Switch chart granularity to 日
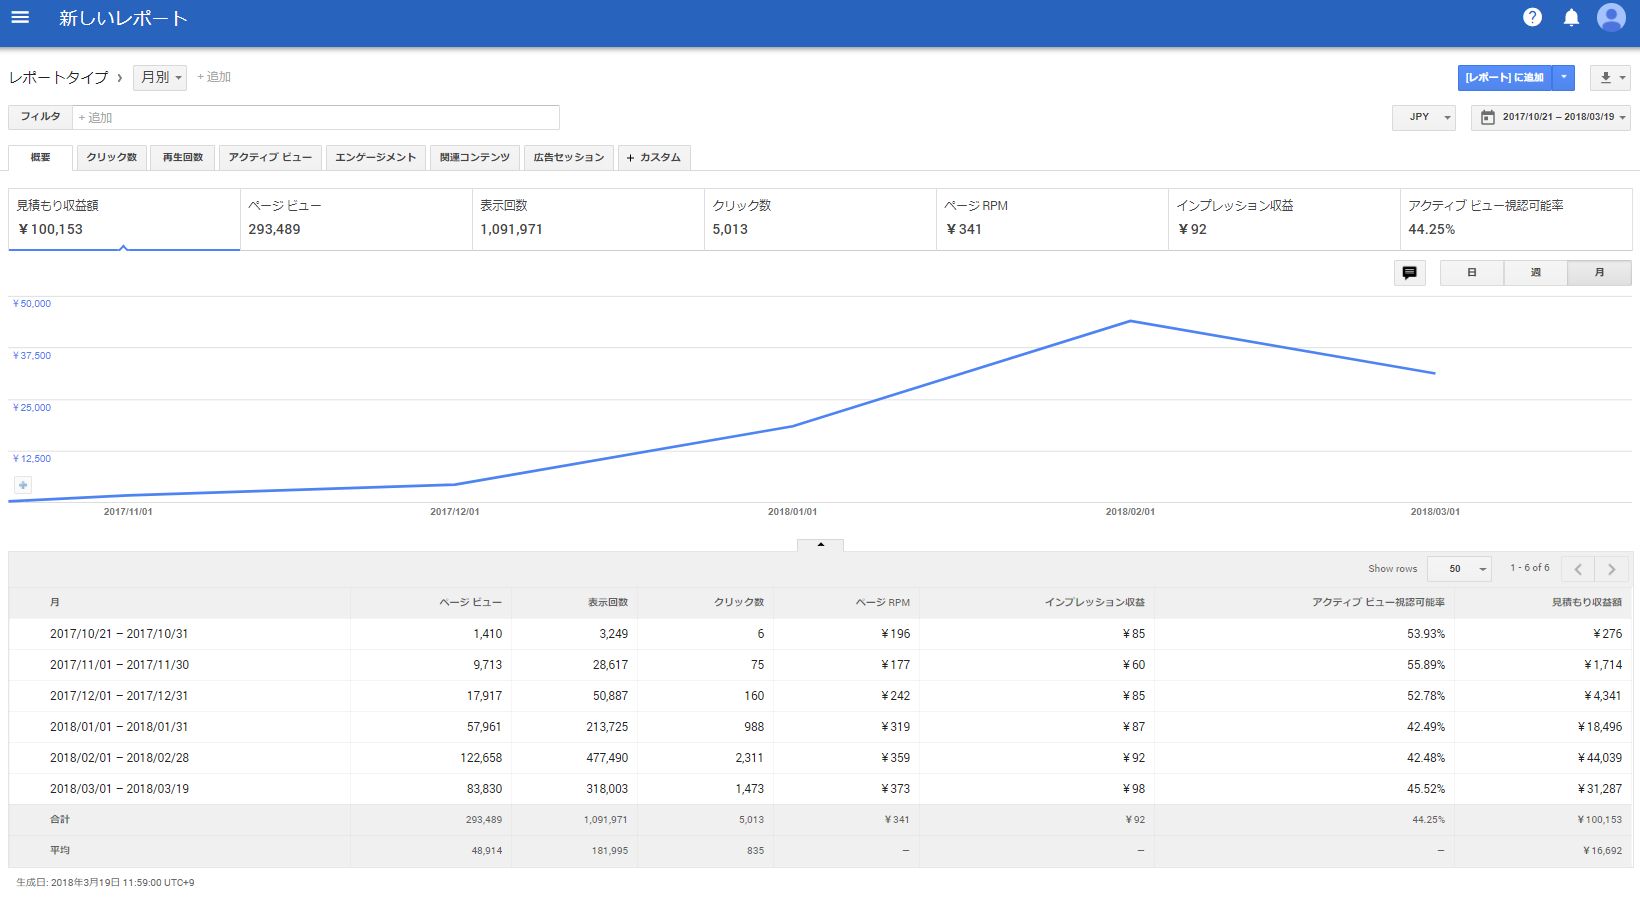Screen dimensions: 1640x898 click(x=1472, y=273)
